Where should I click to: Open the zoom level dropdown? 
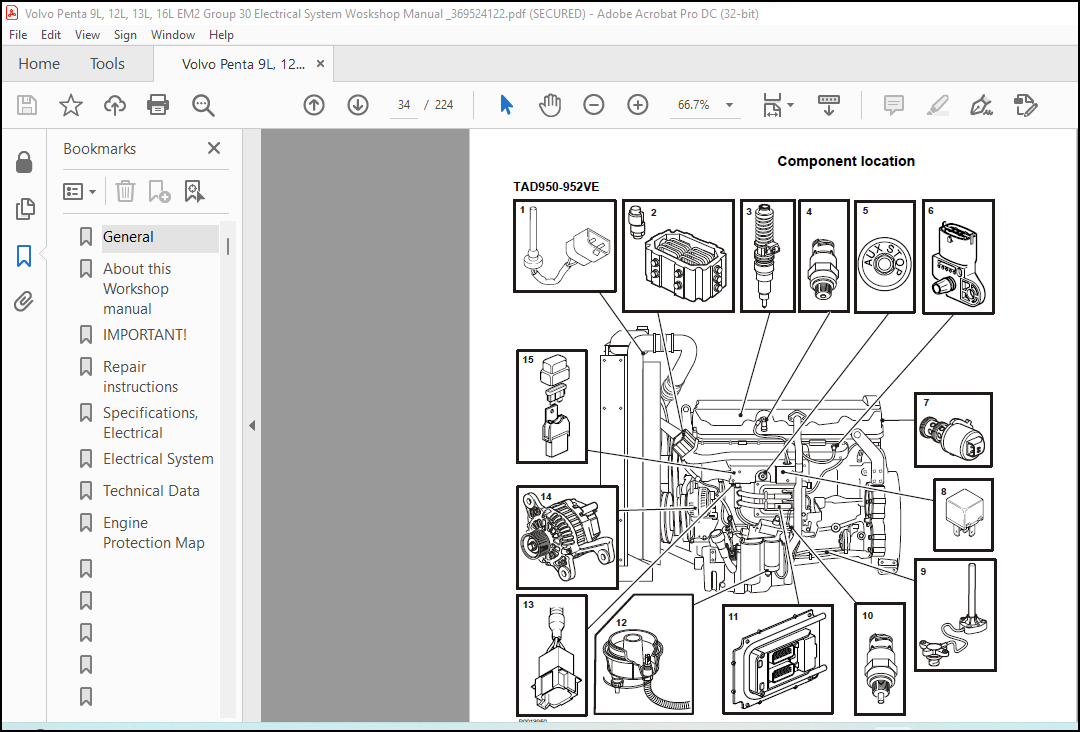tap(729, 105)
